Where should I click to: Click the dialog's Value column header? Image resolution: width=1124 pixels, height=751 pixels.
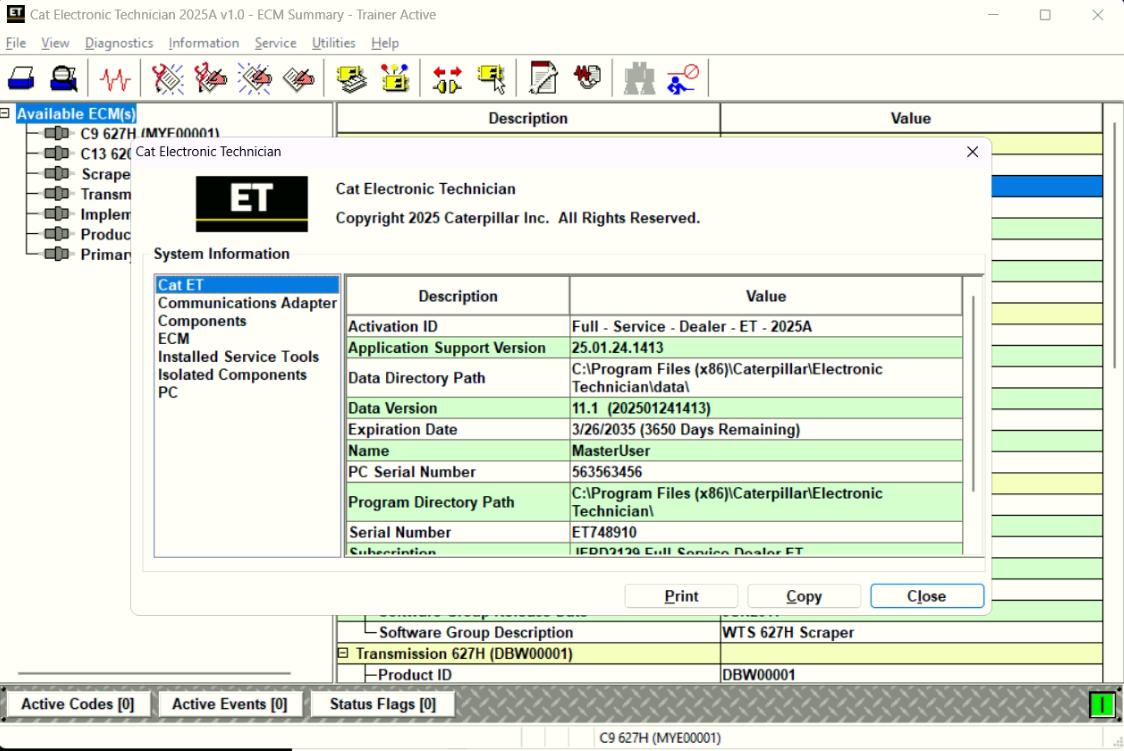tap(766, 296)
